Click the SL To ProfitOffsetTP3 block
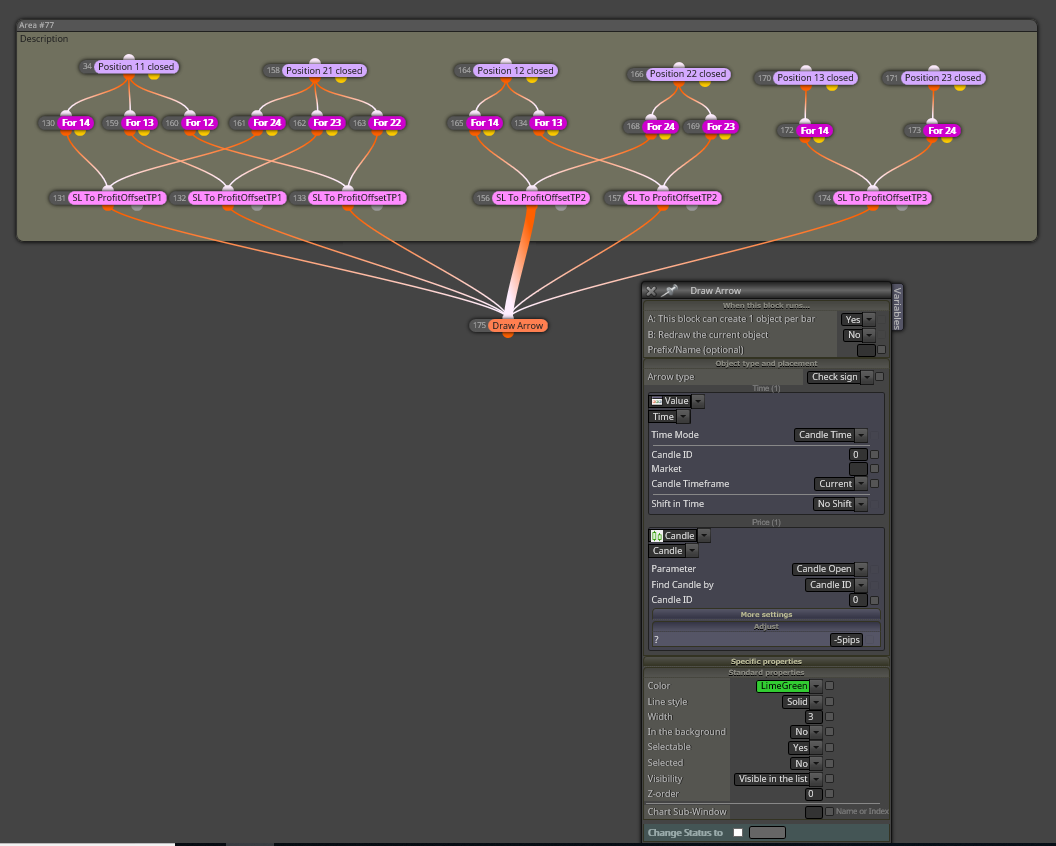This screenshot has height=846, width=1056. pyautogui.click(x=882, y=197)
